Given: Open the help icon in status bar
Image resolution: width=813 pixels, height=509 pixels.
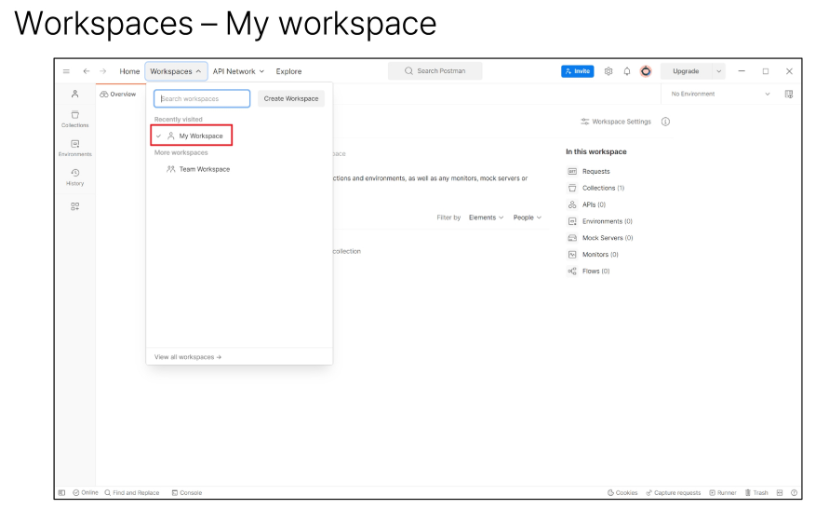Looking at the screenshot, I should point(794,492).
